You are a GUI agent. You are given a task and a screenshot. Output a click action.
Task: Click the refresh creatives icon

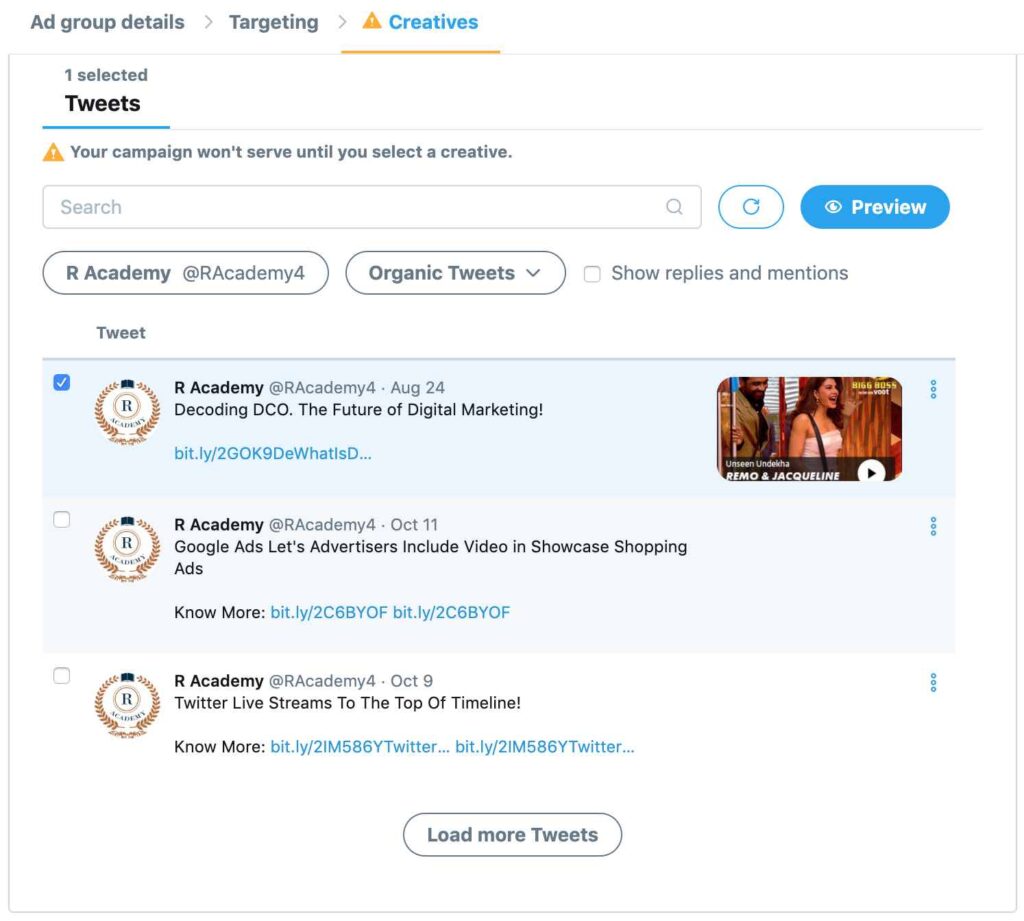tap(751, 207)
